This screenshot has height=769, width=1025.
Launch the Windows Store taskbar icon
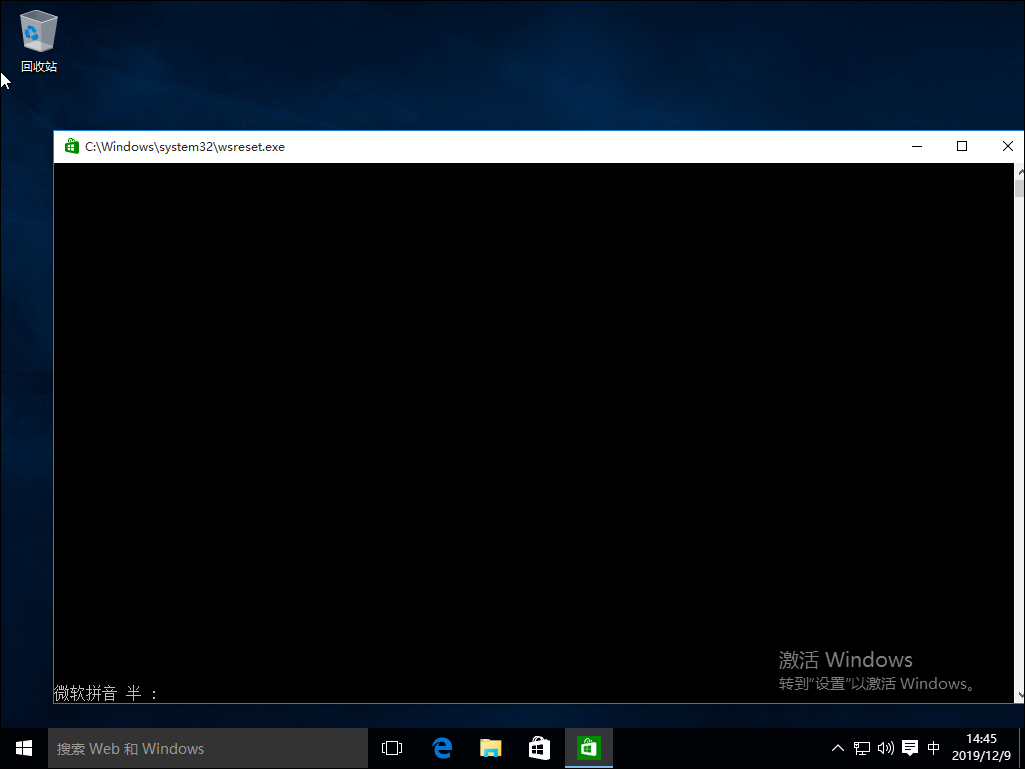coord(539,747)
